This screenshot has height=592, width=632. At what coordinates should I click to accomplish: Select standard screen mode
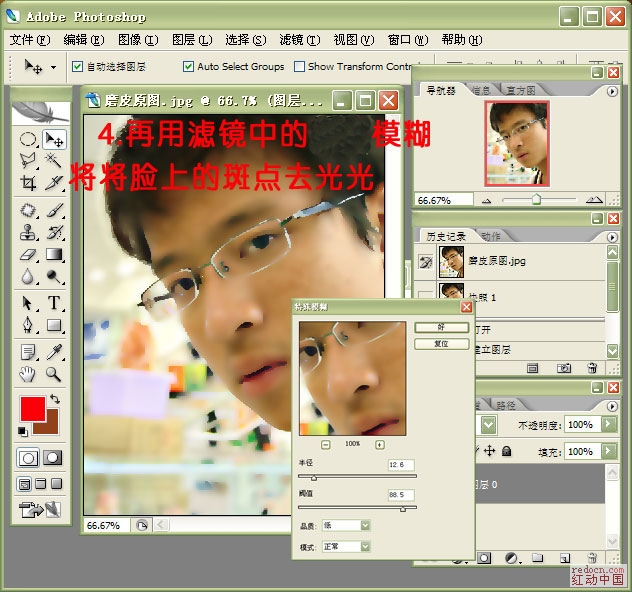tap(24, 484)
